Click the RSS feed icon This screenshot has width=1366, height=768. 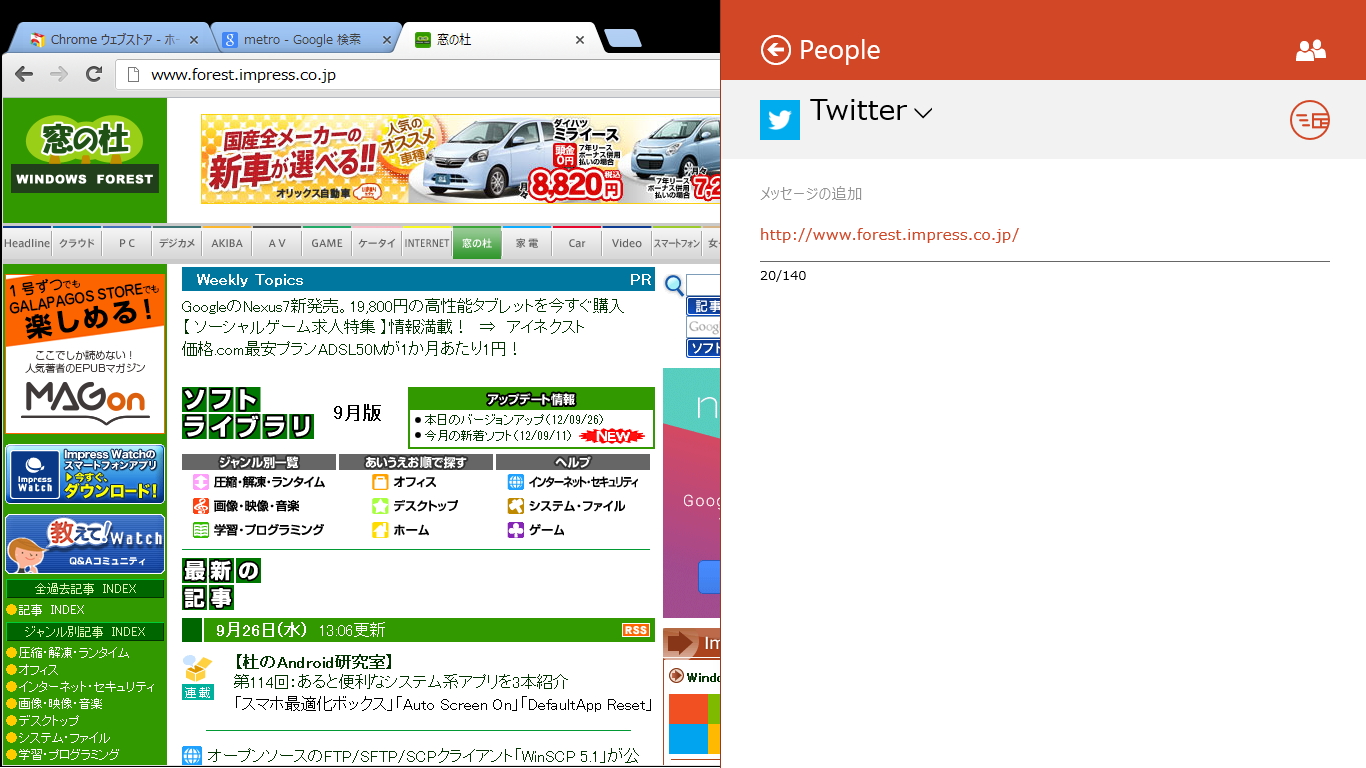635,630
